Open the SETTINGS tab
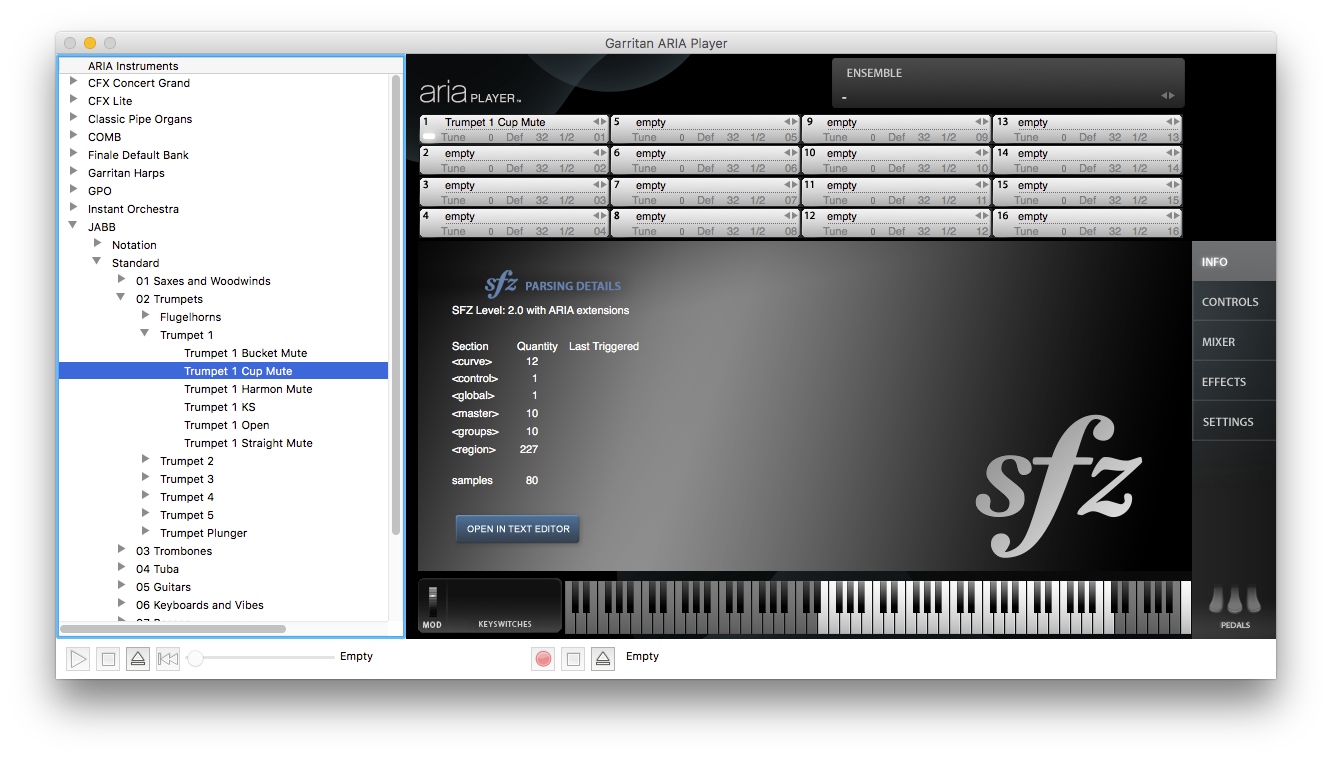The height and width of the screenshot is (759, 1332). click(1234, 422)
